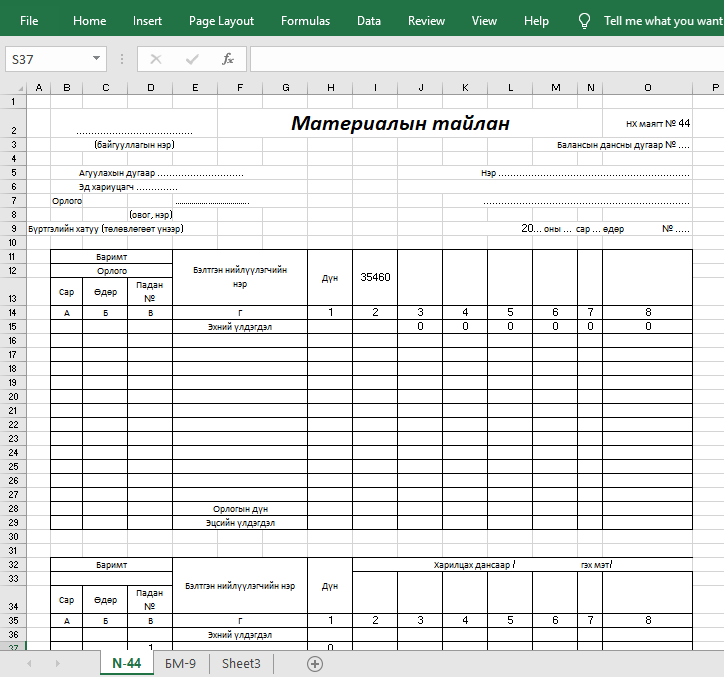Click the Cancel (X) formula bar icon

coord(156,59)
